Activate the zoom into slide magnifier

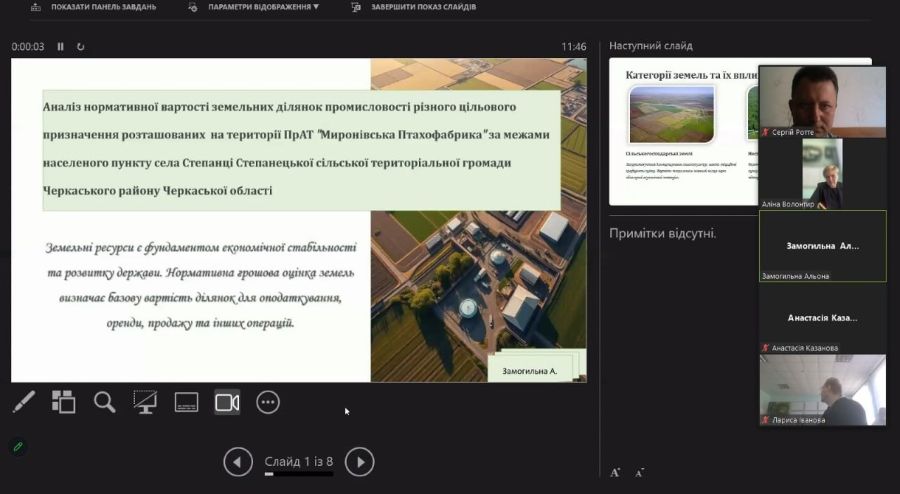104,402
